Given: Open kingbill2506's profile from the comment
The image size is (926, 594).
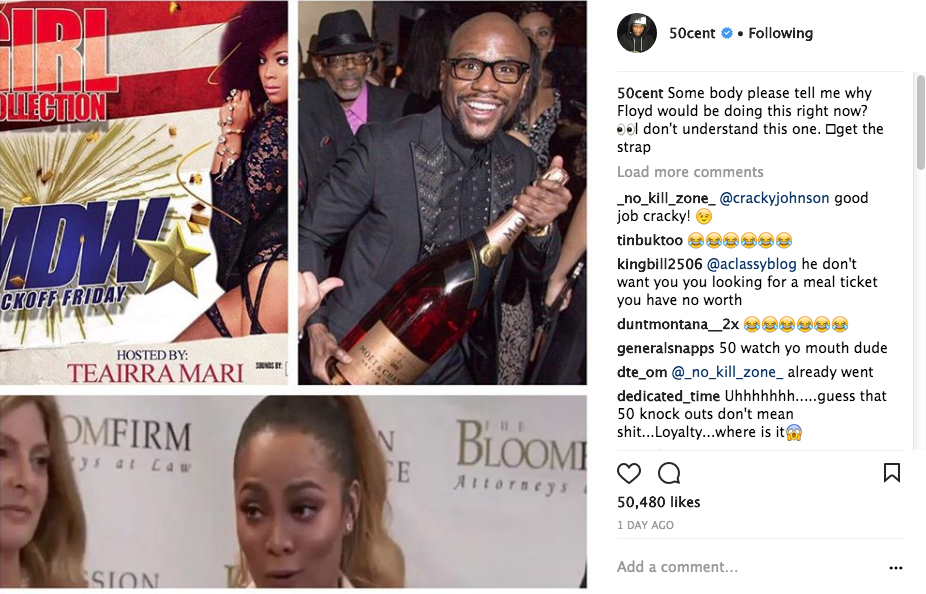Looking at the screenshot, I should 660,264.
